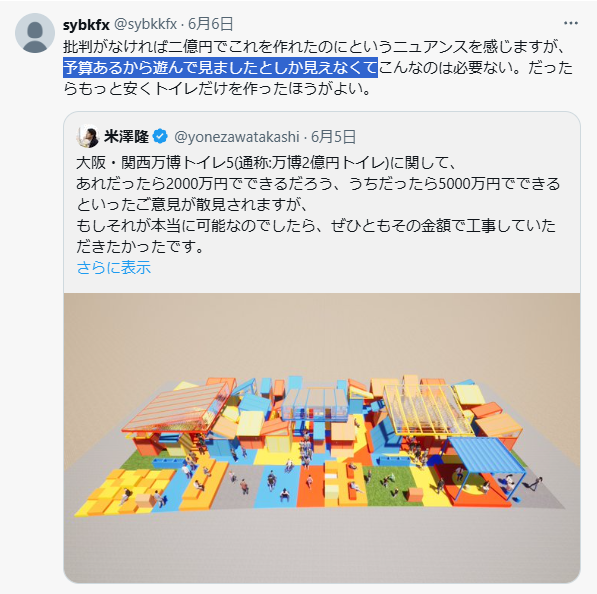Screen dimensions: 597x594
Task: Open the quoted tweet text about 万博2億円トイレ
Action: click(318, 204)
